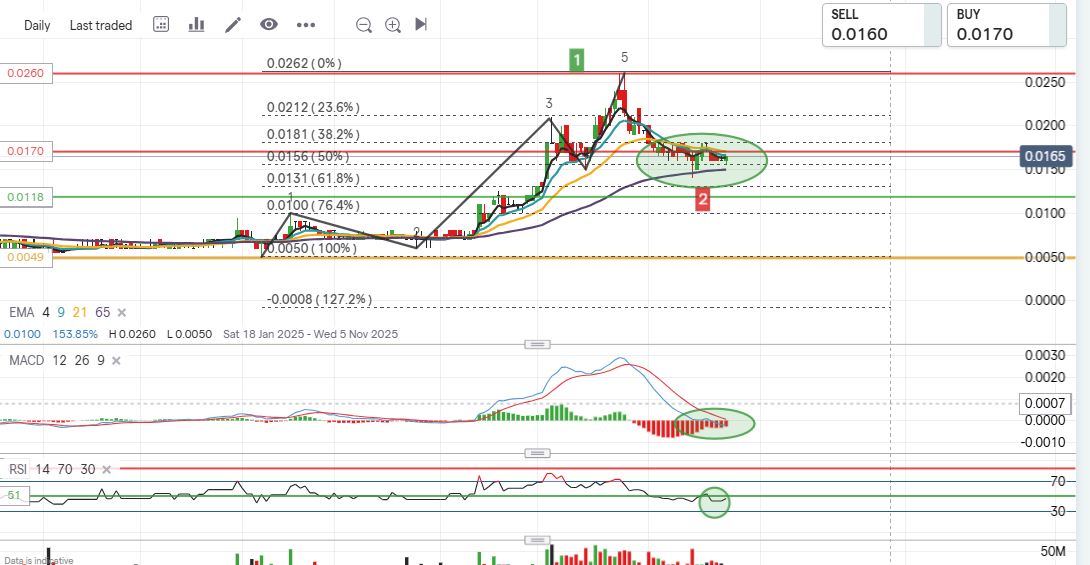Zoom out the chart with the minus magnifier
Viewport: 1090px width, 565px height.
(364, 25)
